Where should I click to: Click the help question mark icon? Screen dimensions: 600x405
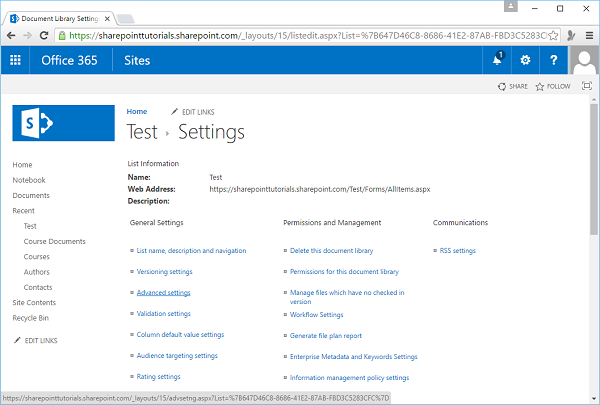pos(553,60)
